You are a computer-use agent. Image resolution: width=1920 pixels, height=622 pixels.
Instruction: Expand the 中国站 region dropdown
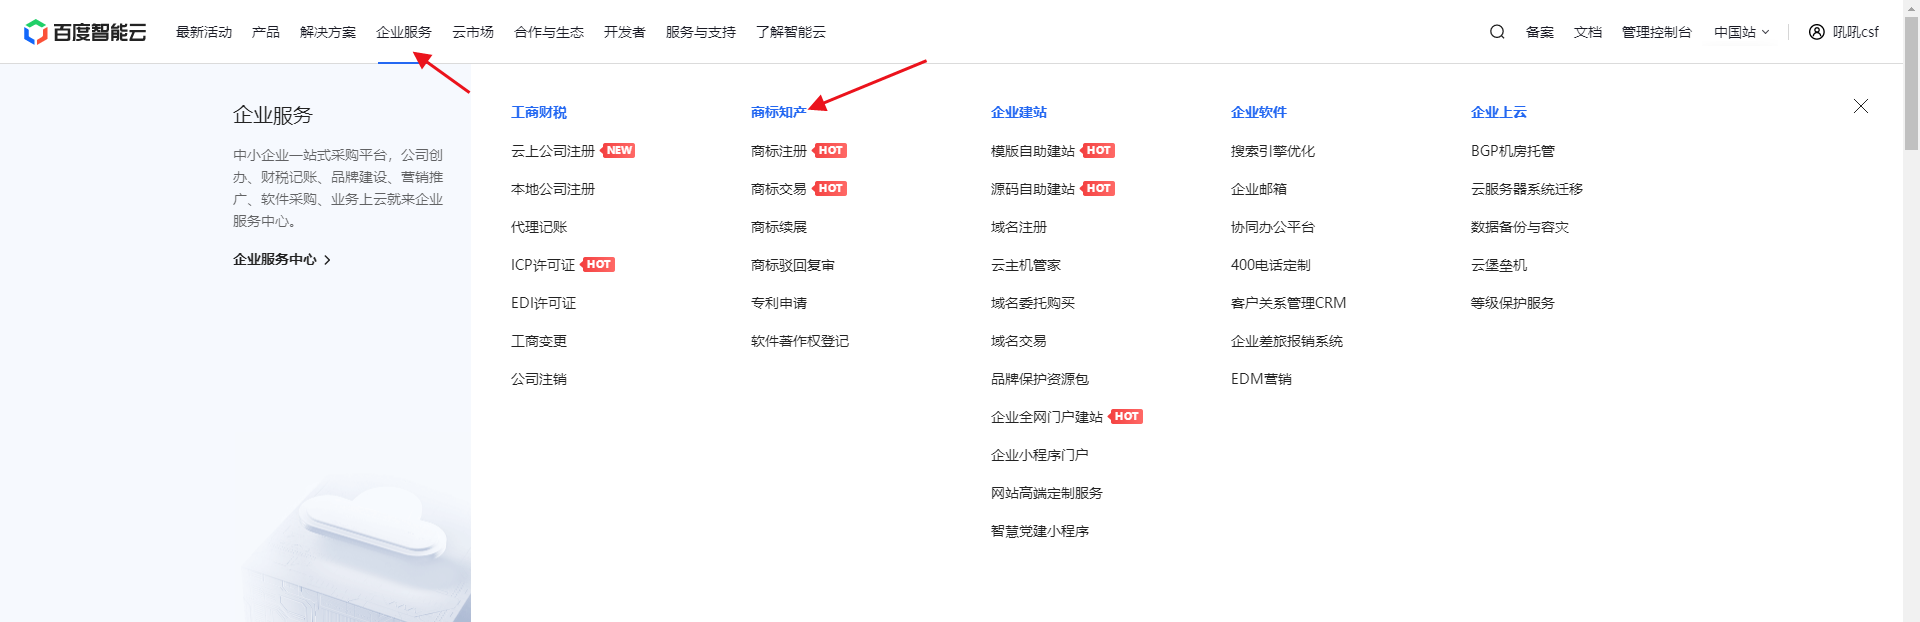coord(1742,32)
